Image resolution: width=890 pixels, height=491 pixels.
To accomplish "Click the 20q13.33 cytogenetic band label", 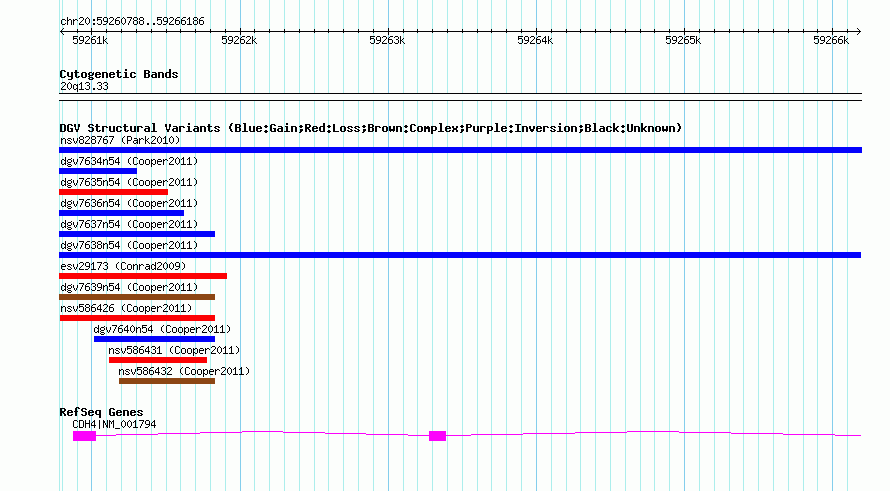I will [84, 86].
